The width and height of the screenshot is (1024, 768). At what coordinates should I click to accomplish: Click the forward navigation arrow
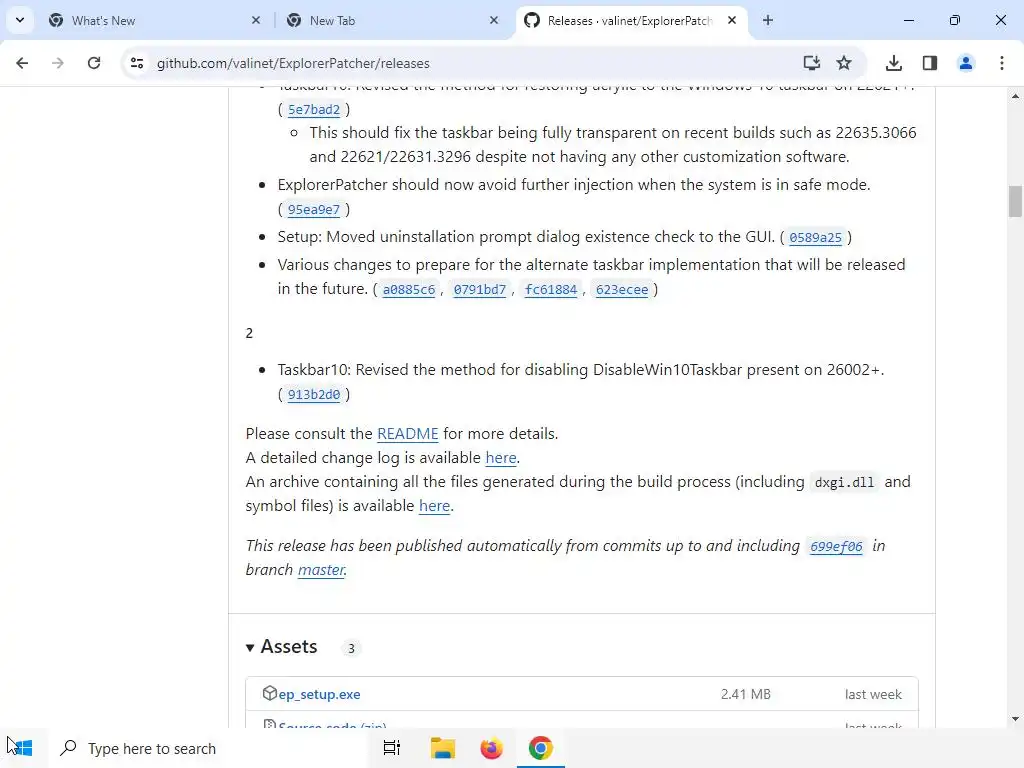coord(58,63)
